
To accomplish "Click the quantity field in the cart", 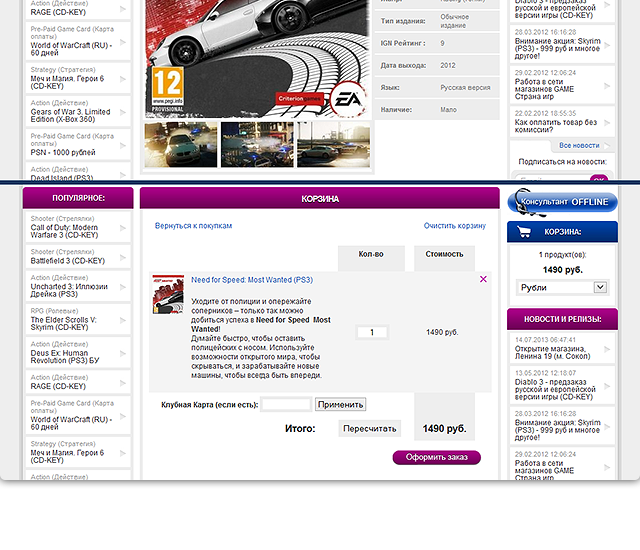I will 371,332.
